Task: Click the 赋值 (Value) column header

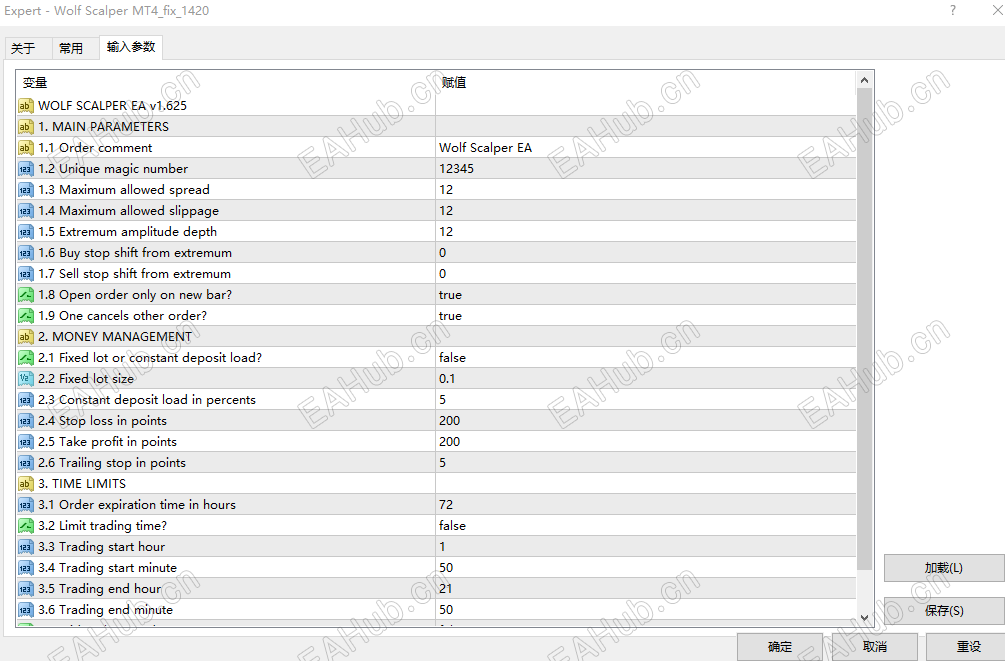Action: click(454, 83)
